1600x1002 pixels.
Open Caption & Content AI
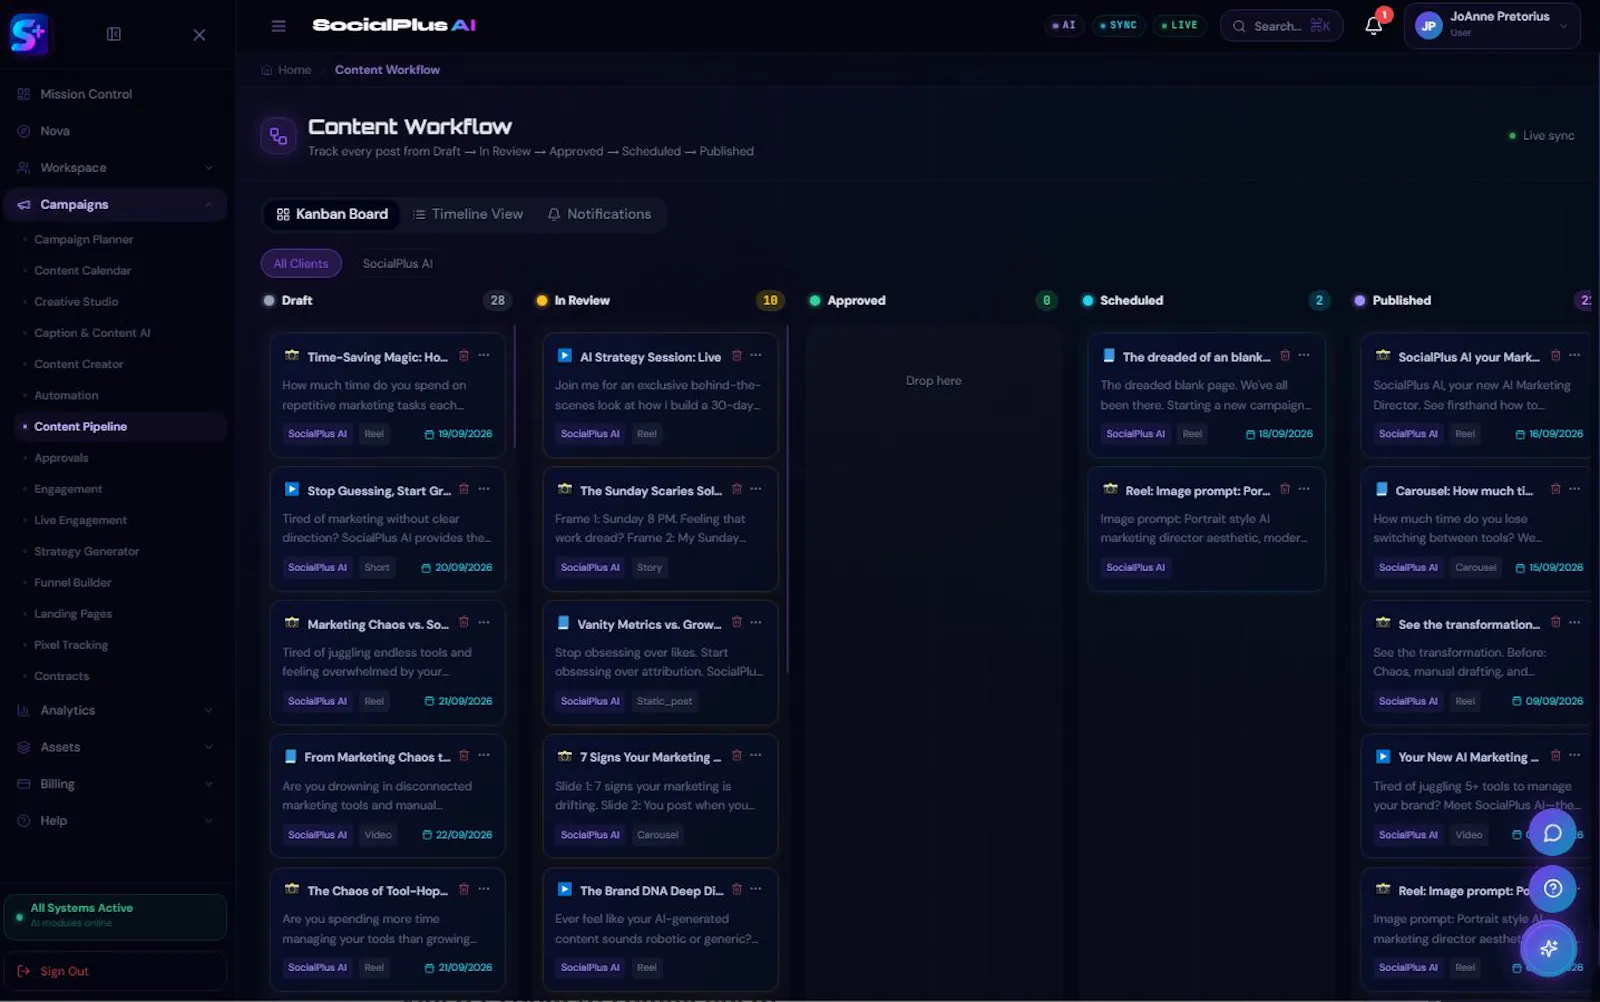pyautogui.click(x=92, y=333)
